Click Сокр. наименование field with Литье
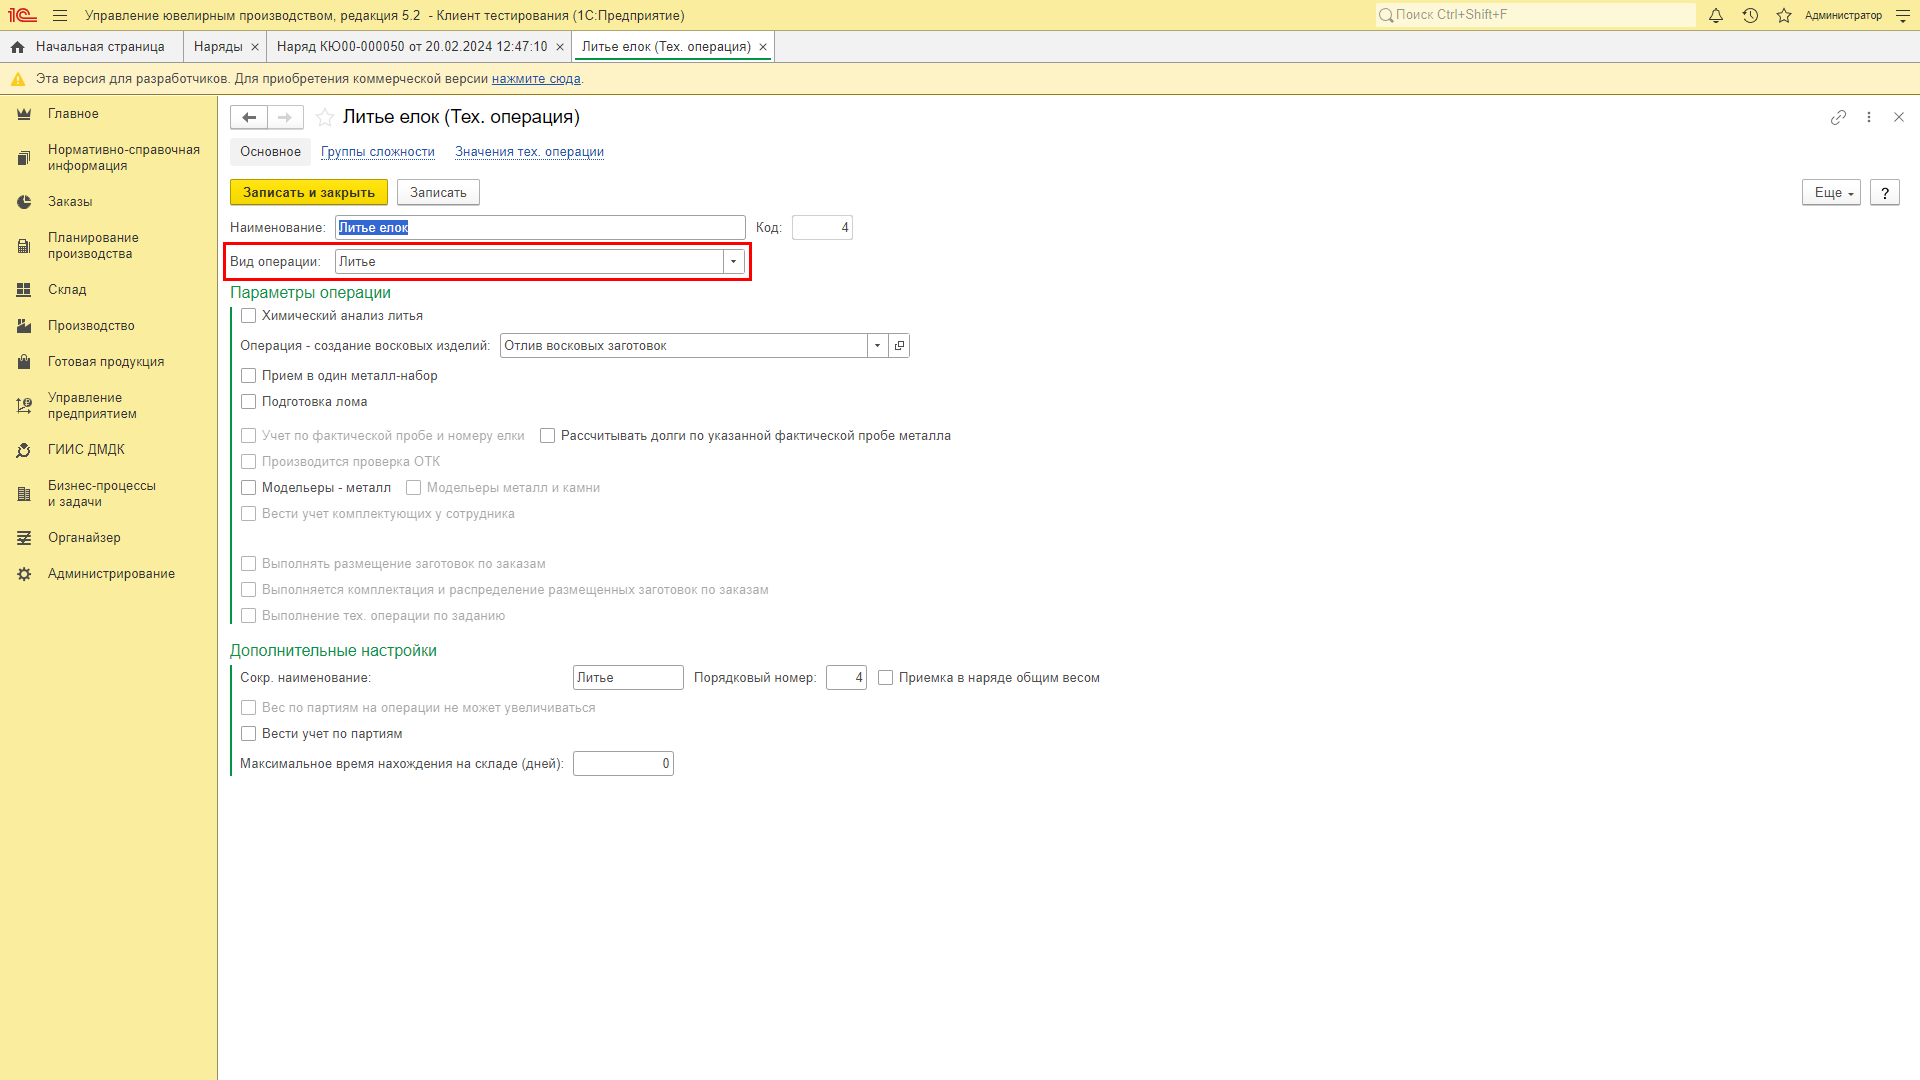Viewport: 1920px width, 1080px height. pyautogui.click(x=628, y=678)
